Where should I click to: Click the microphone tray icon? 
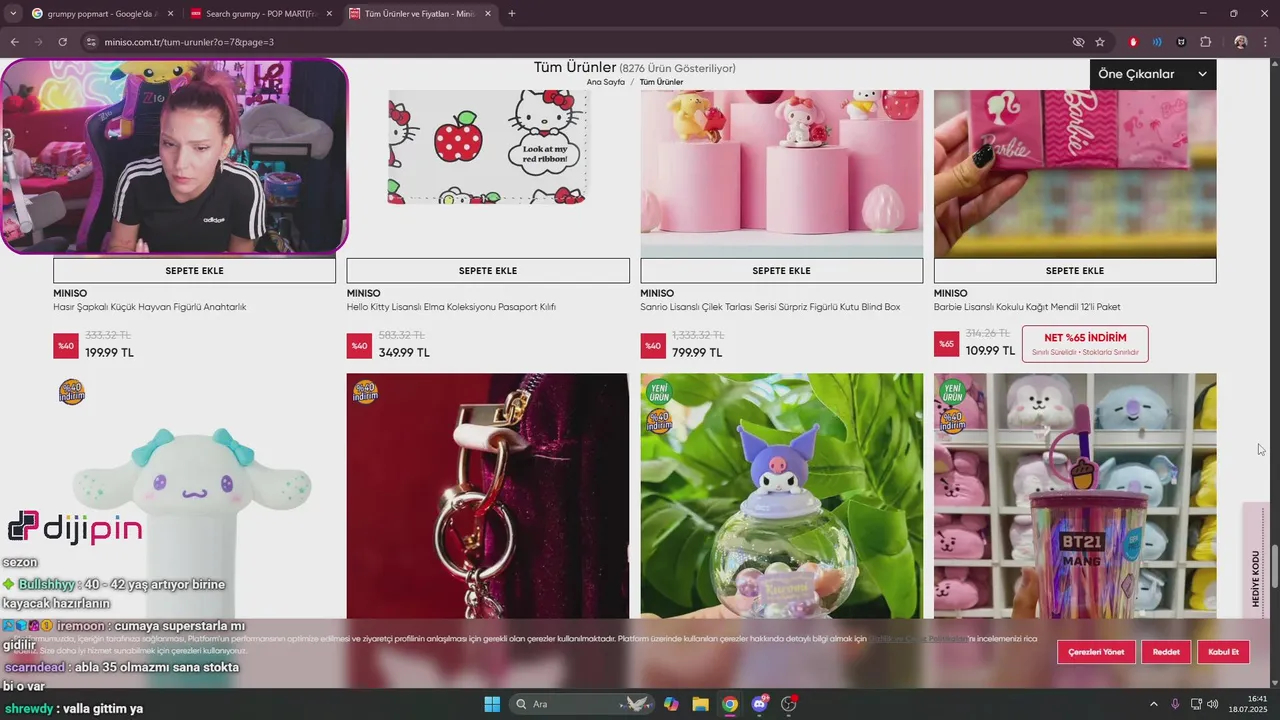point(1175,704)
